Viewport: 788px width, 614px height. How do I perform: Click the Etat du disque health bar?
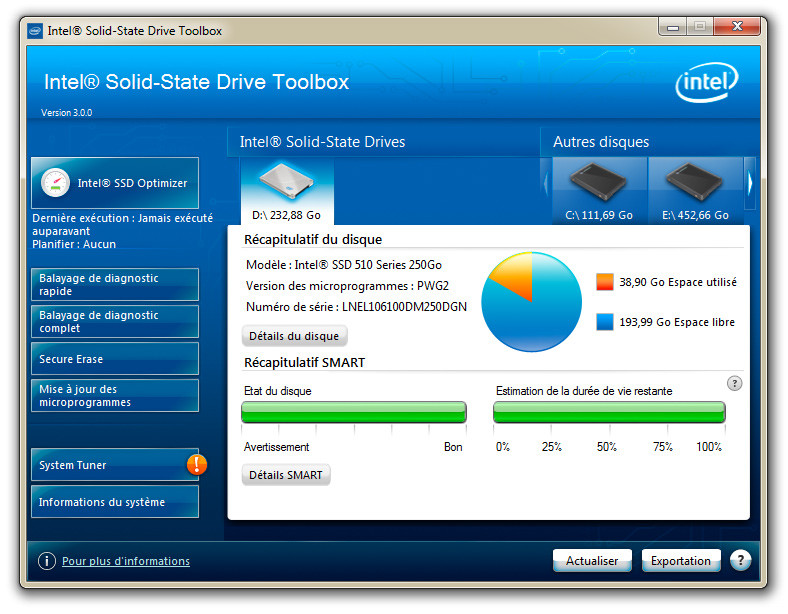coord(354,413)
